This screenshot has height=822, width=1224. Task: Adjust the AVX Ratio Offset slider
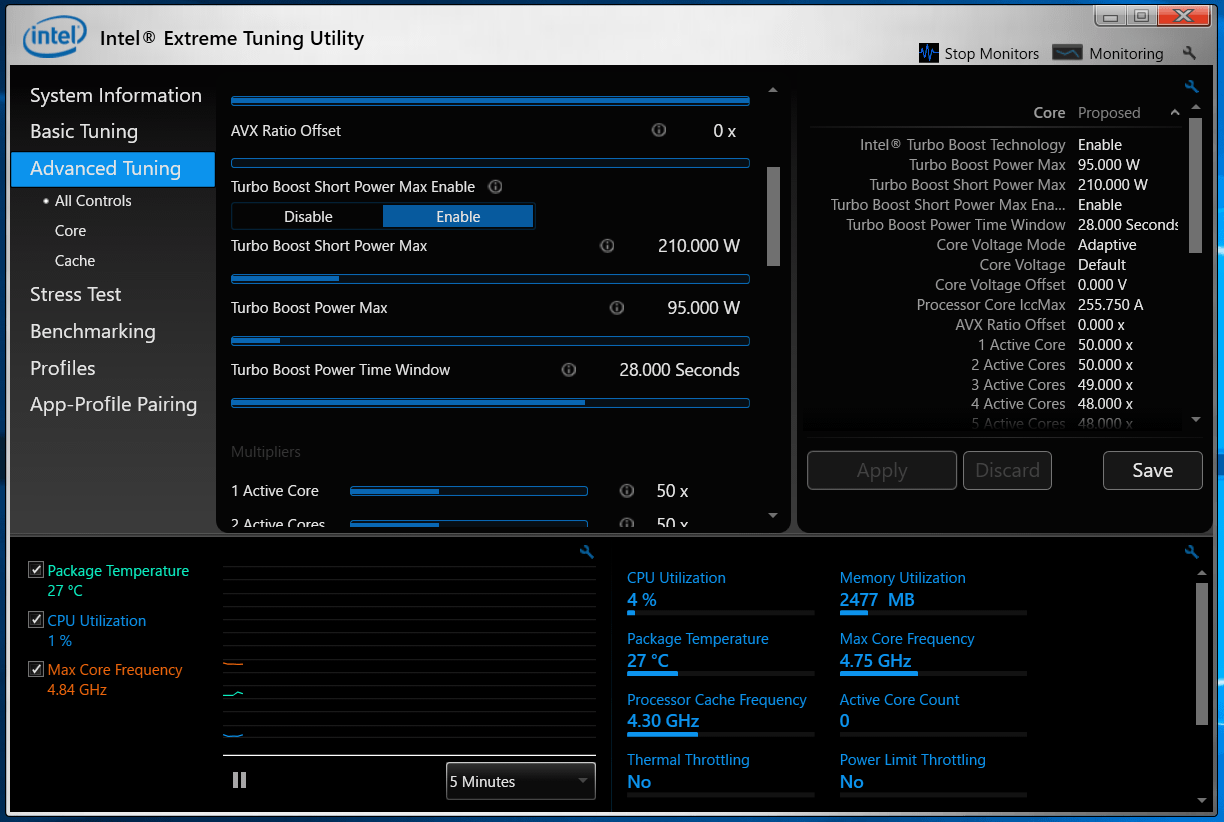click(490, 163)
